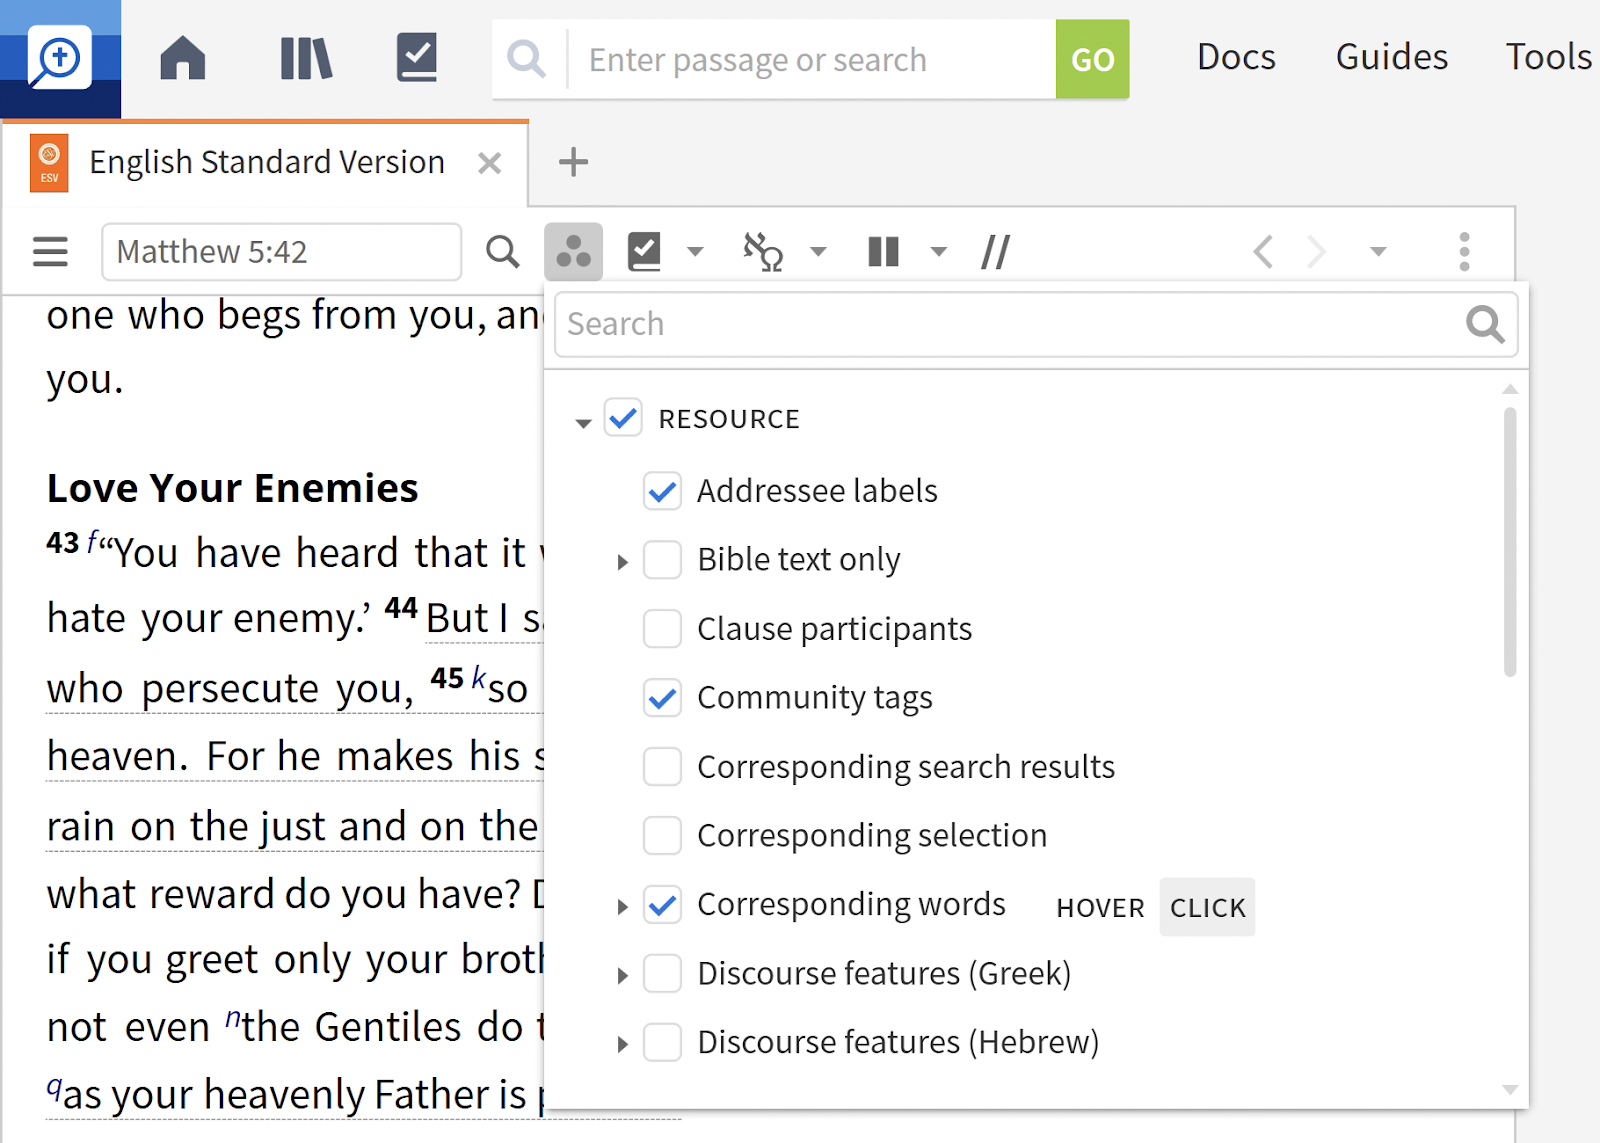Viewport: 1600px width, 1143px height.
Task: Collapse the RESOURCE section
Action: (584, 423)
